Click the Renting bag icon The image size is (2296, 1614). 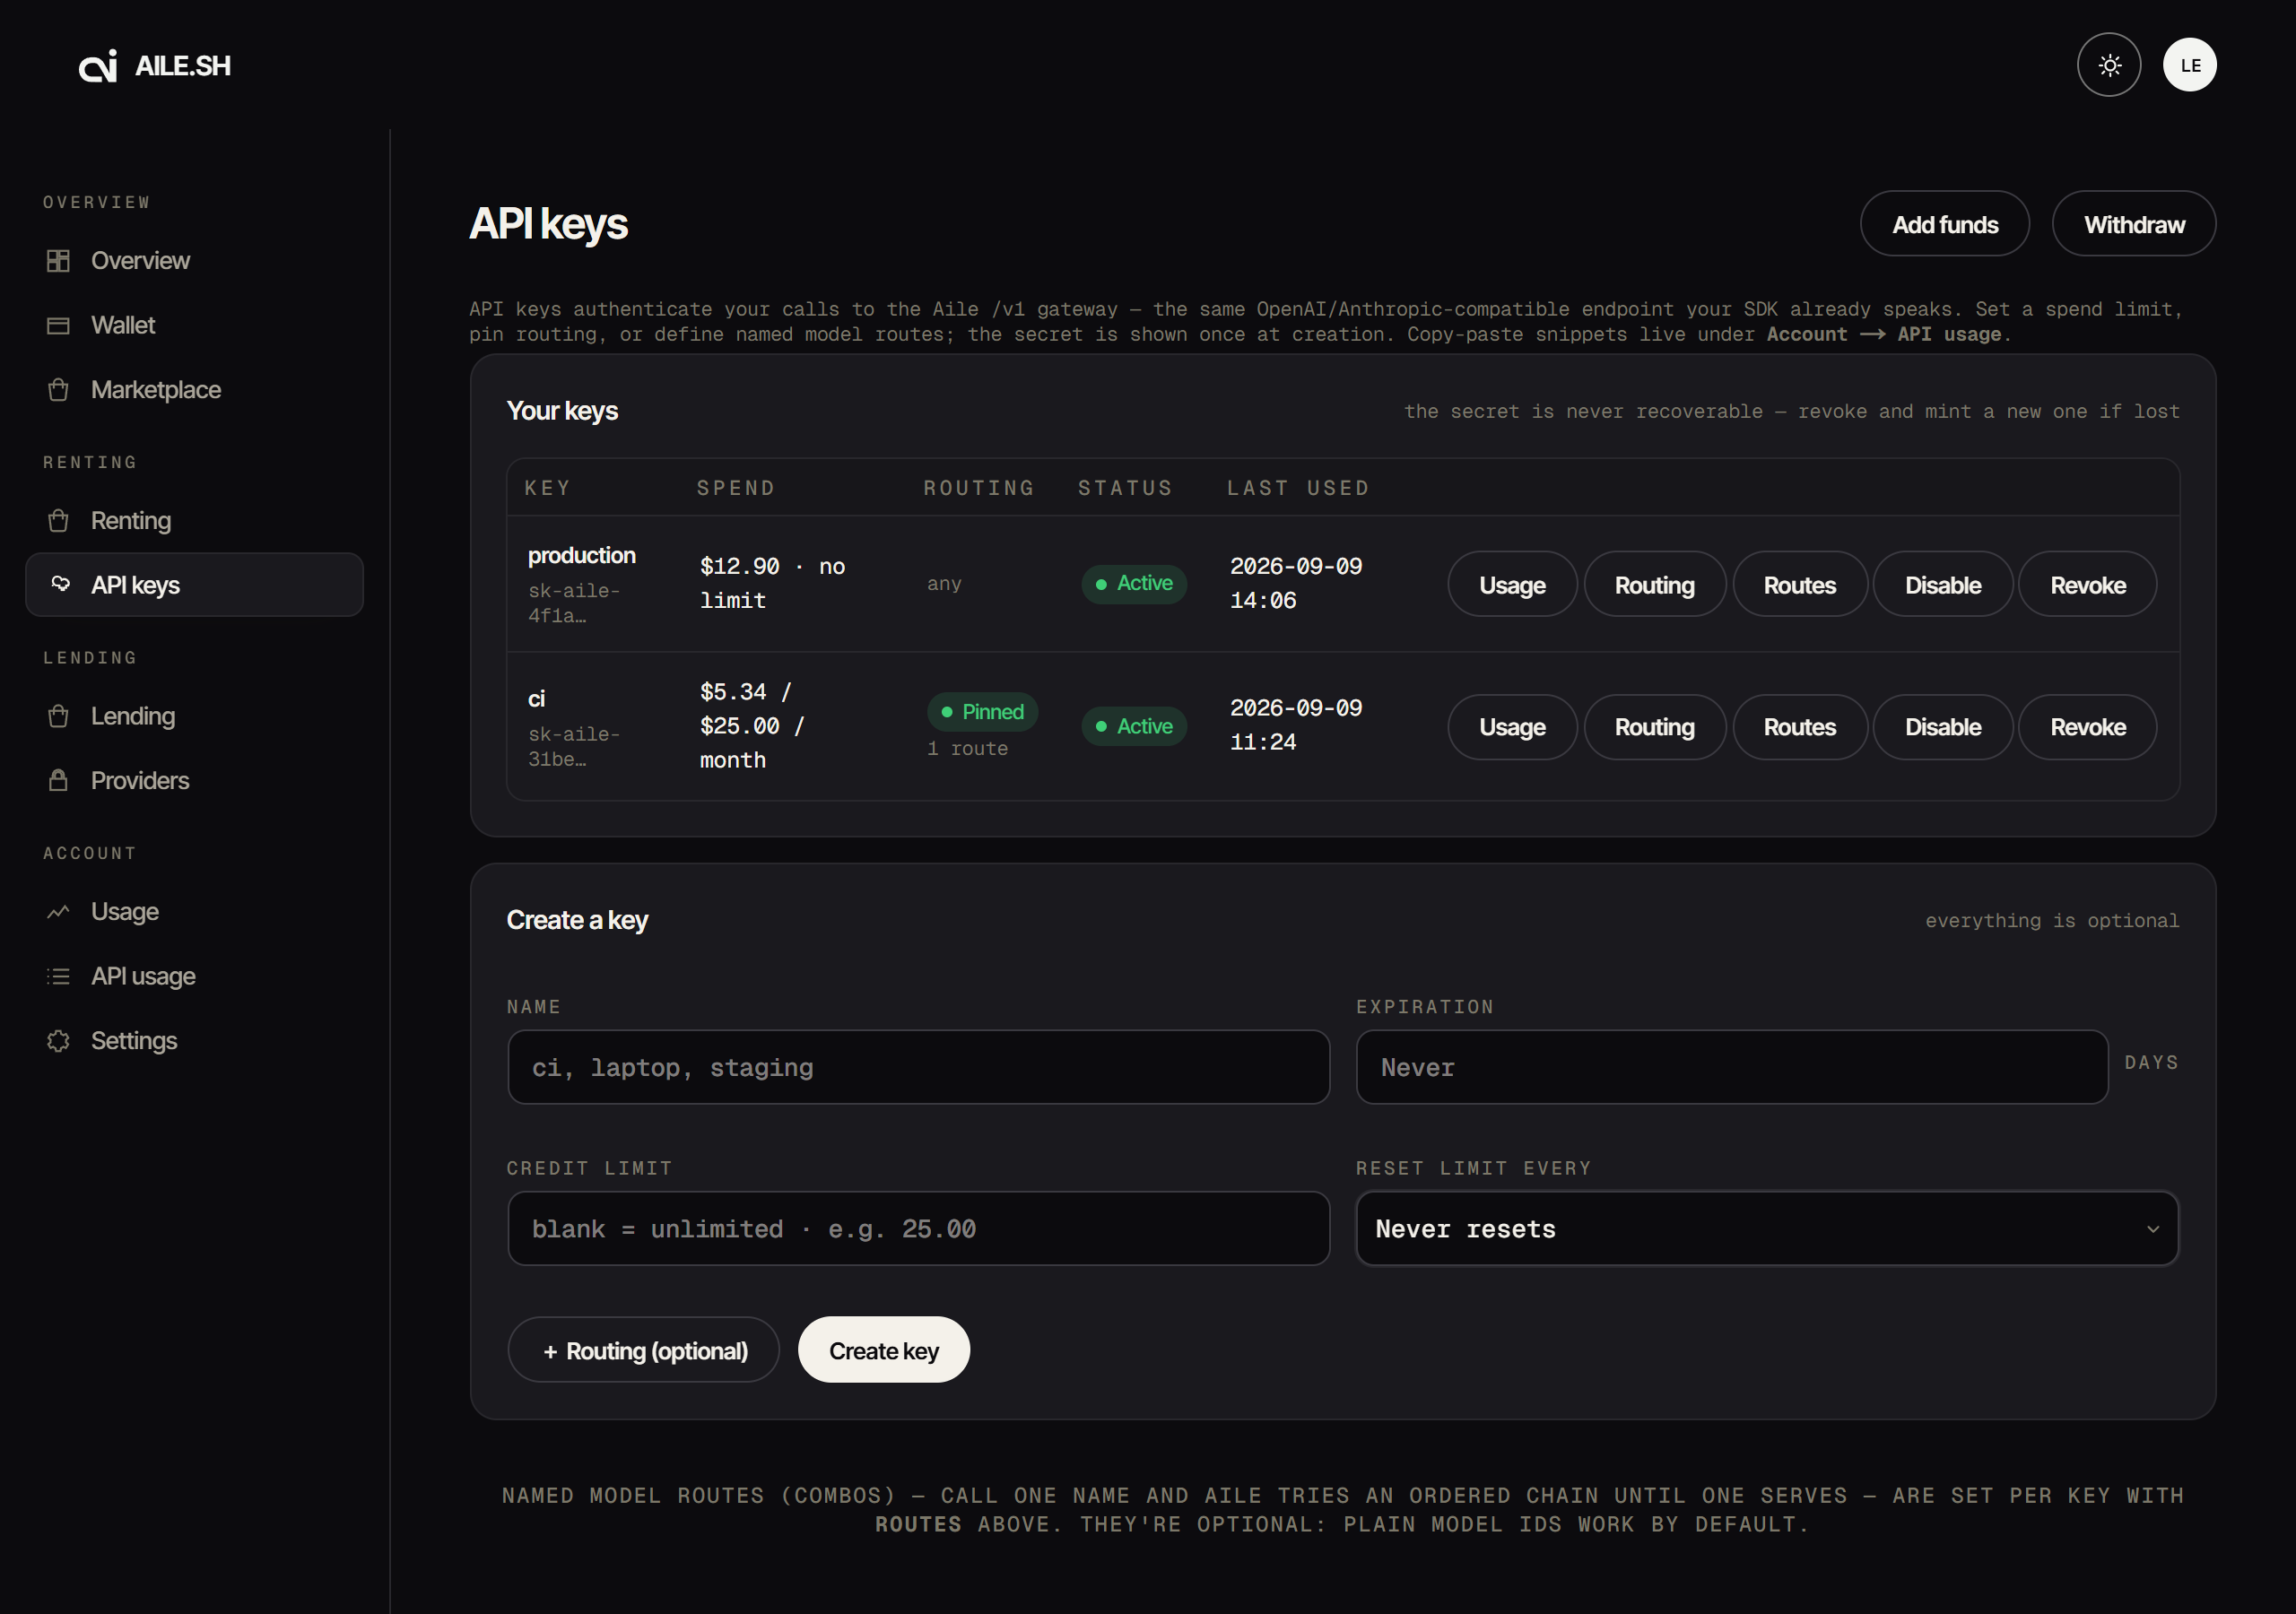[x=58, y=521]
